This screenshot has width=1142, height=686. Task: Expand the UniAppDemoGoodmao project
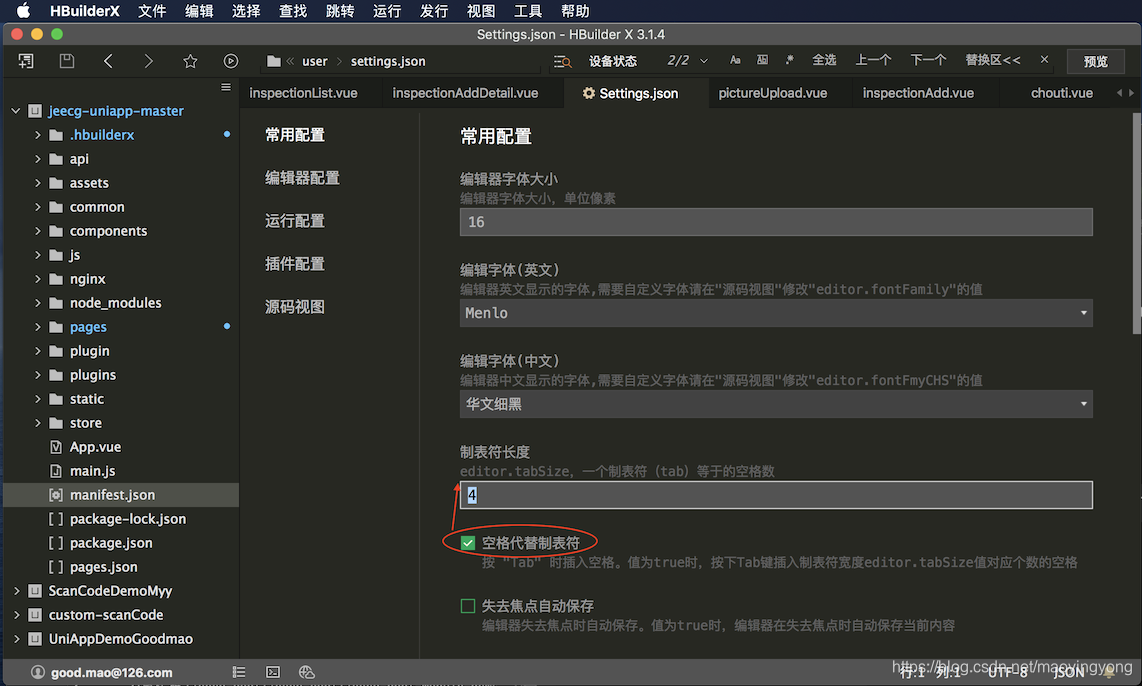16,639
